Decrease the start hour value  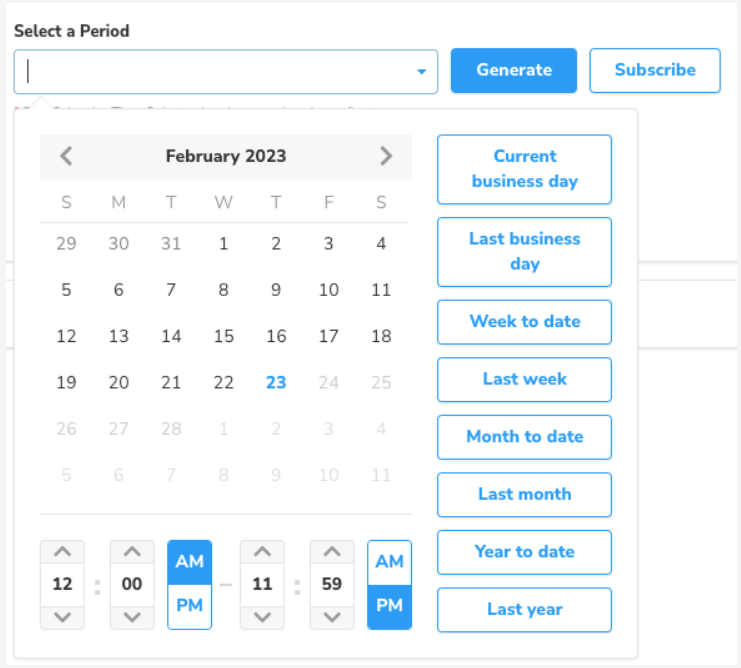(x=62, y=616)
